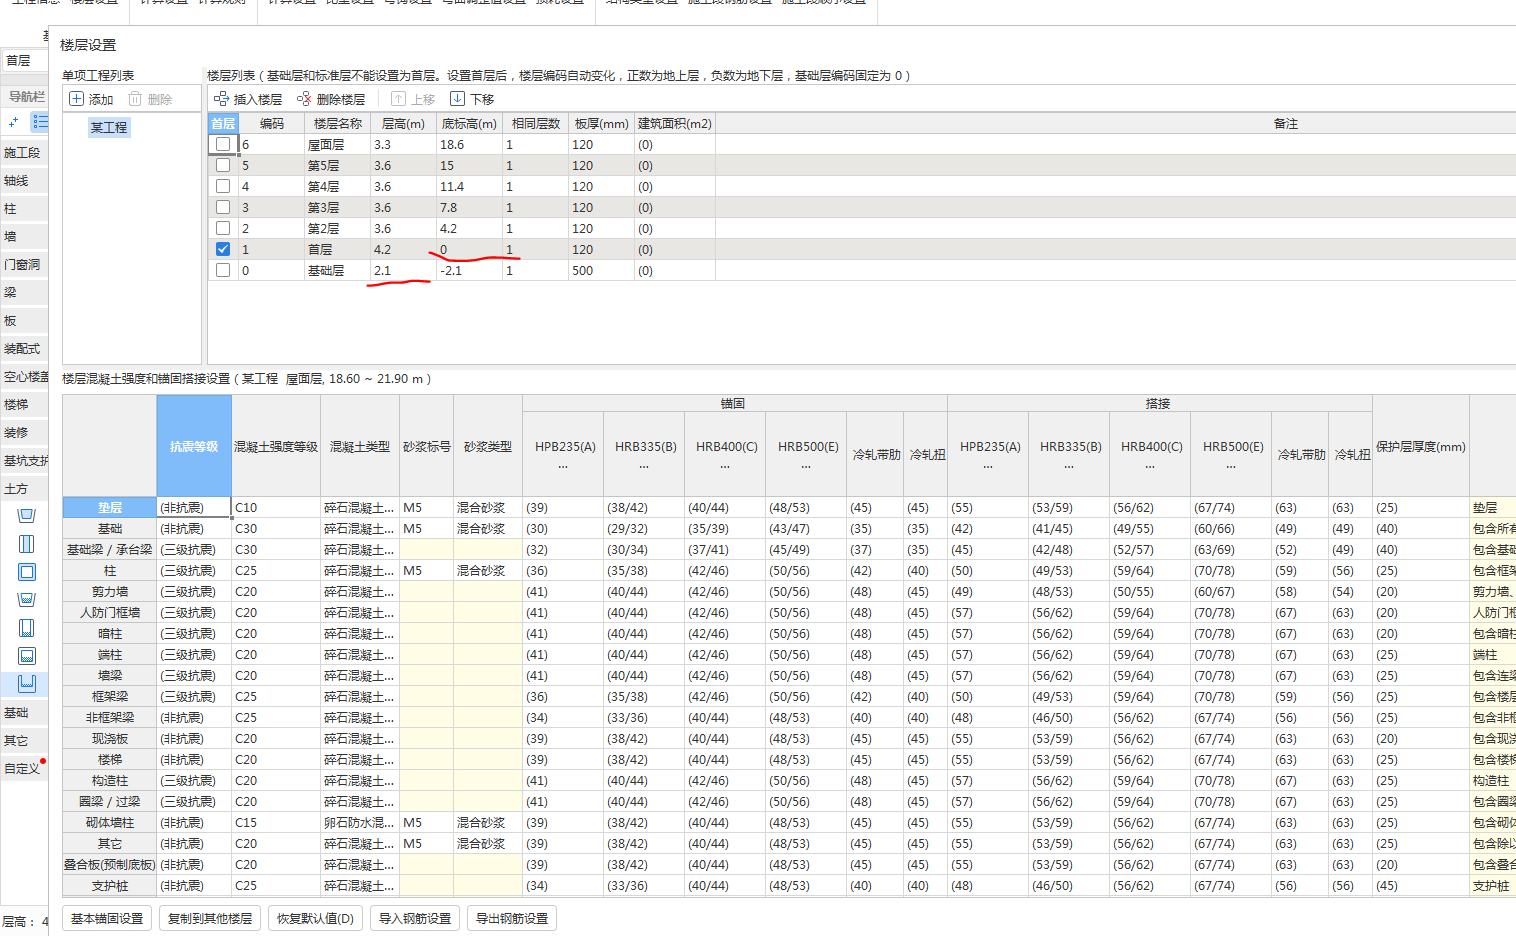Select the 剪力墙 row header

pyautogui.click(x=110, y=591)
